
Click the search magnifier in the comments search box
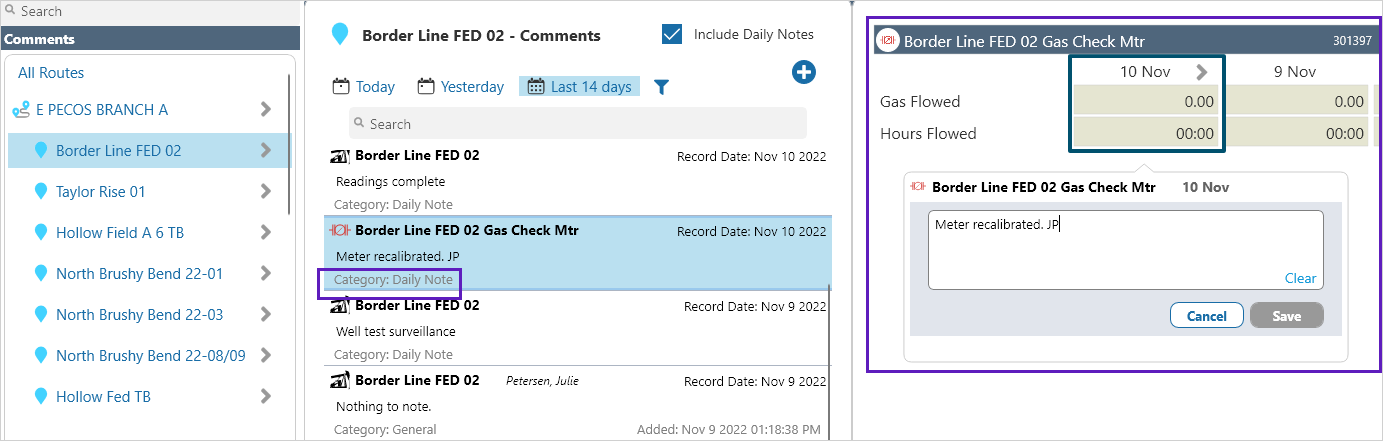click(360, 124)
